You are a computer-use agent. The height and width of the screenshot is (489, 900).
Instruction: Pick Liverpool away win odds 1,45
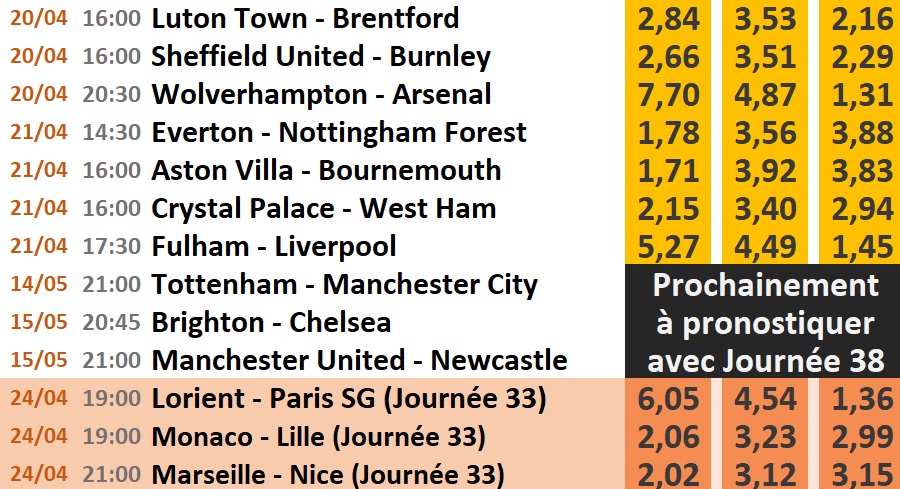tap(859, 246)
